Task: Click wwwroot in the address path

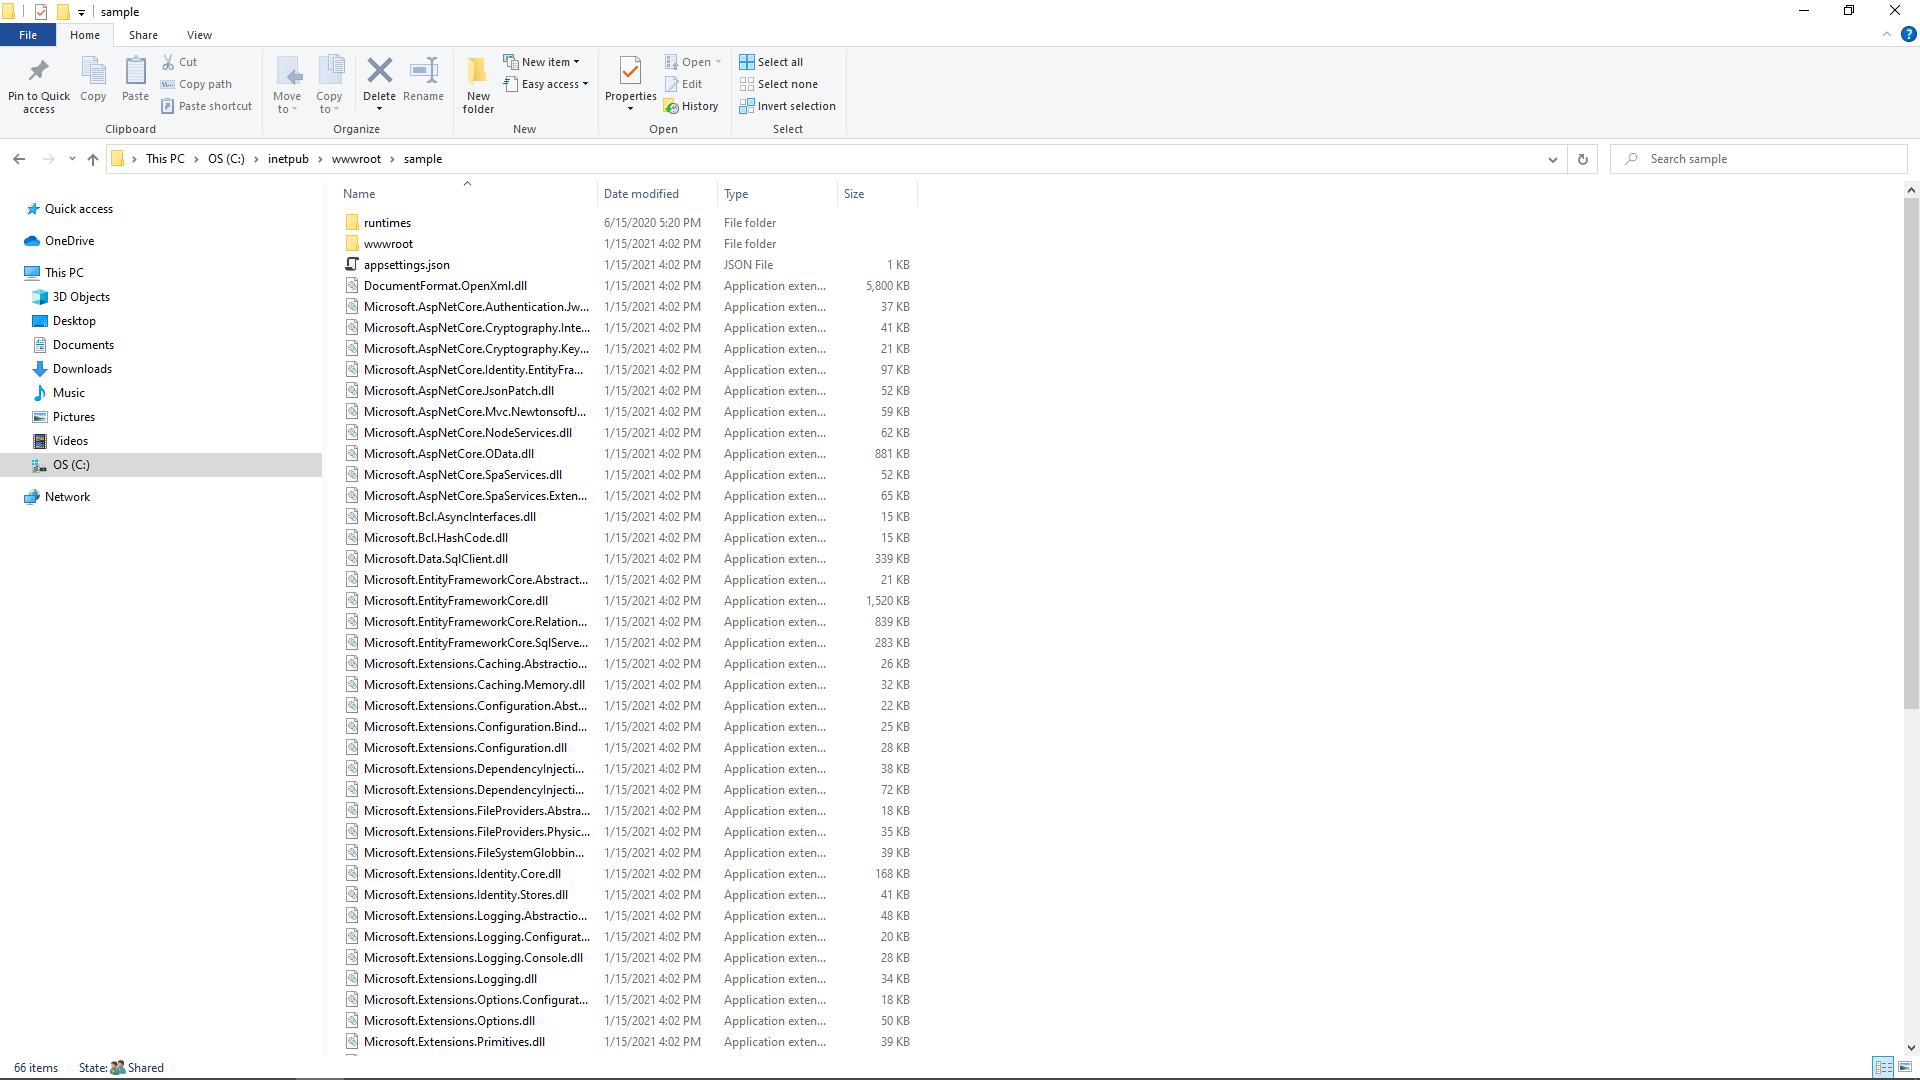Action: [356, 159]
